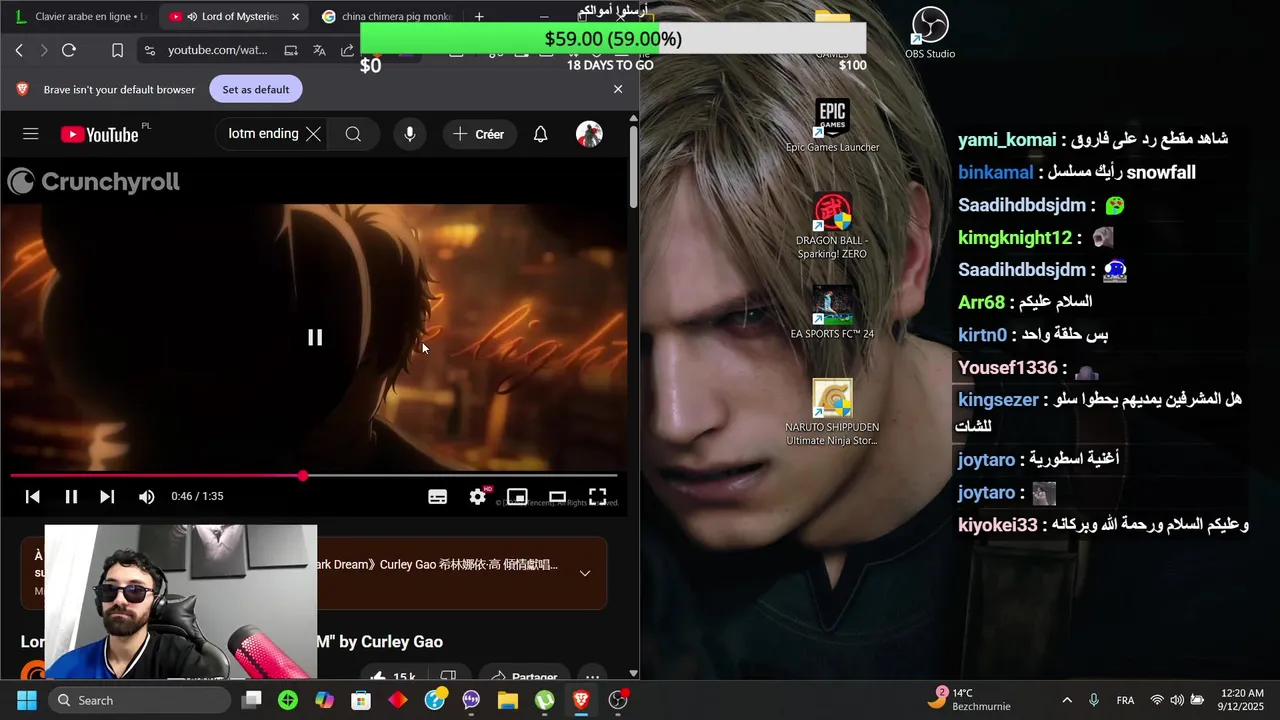Click the video title ending 'by Curley Gao'

coord(232,641)
